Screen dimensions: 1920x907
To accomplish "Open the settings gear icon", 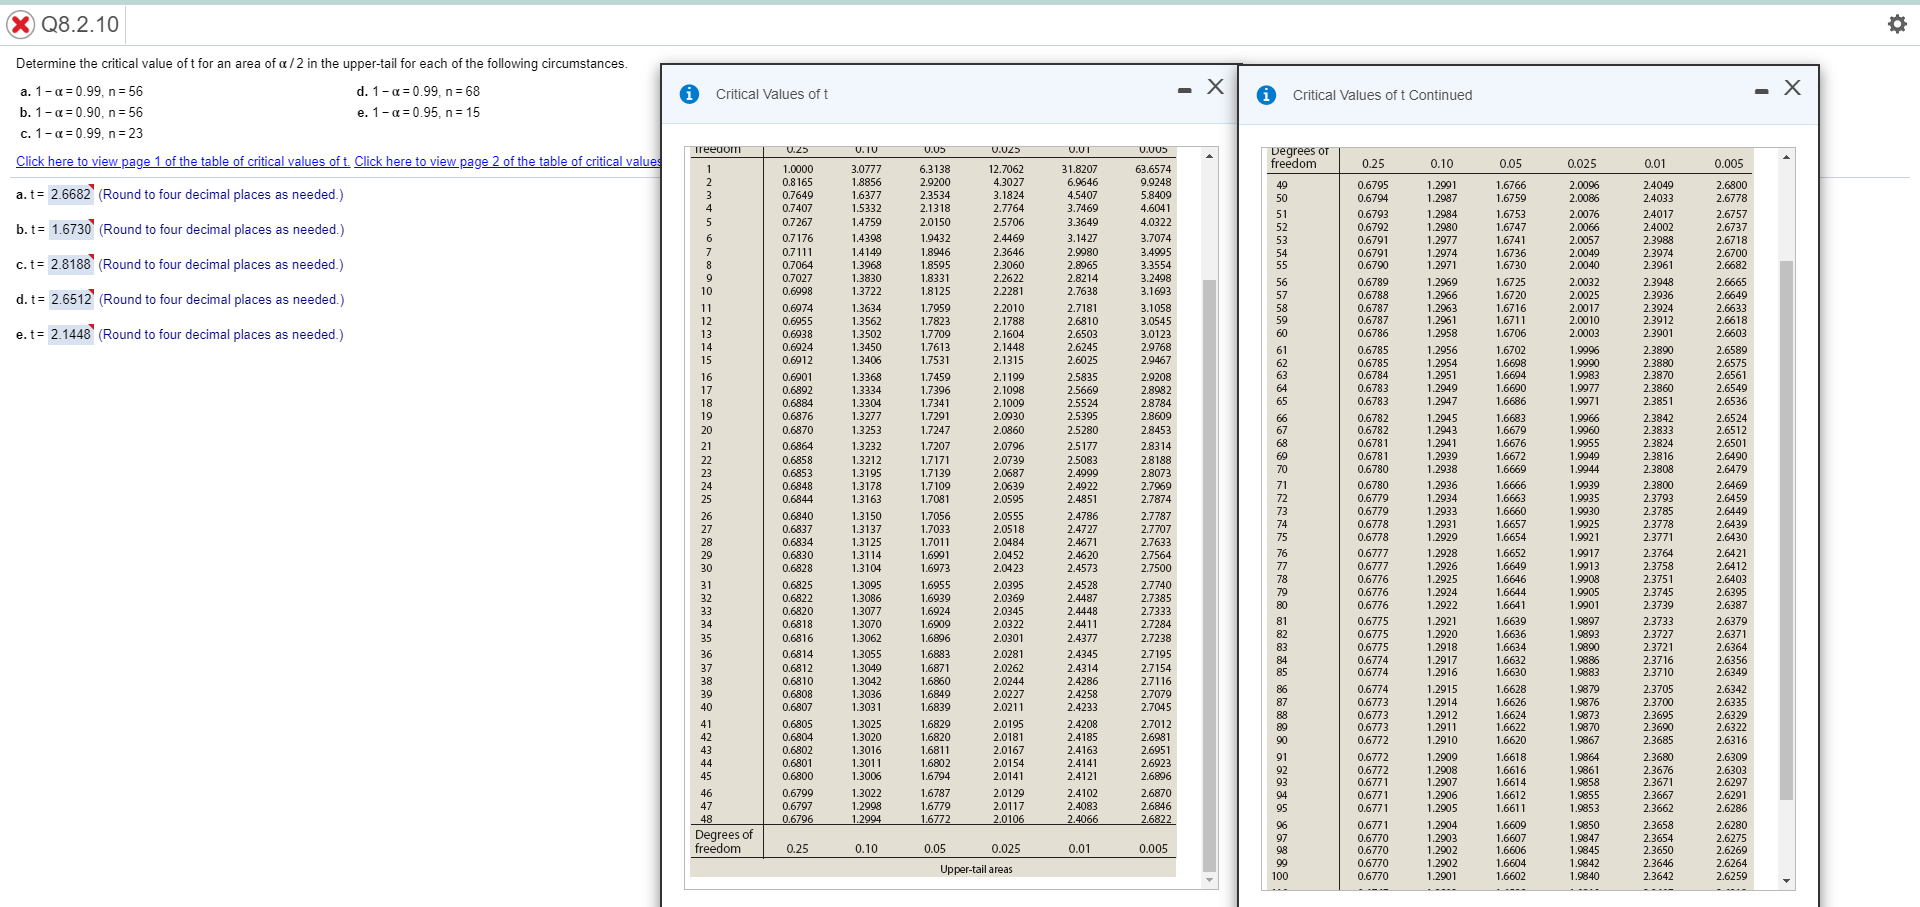I will (1897, 24).
